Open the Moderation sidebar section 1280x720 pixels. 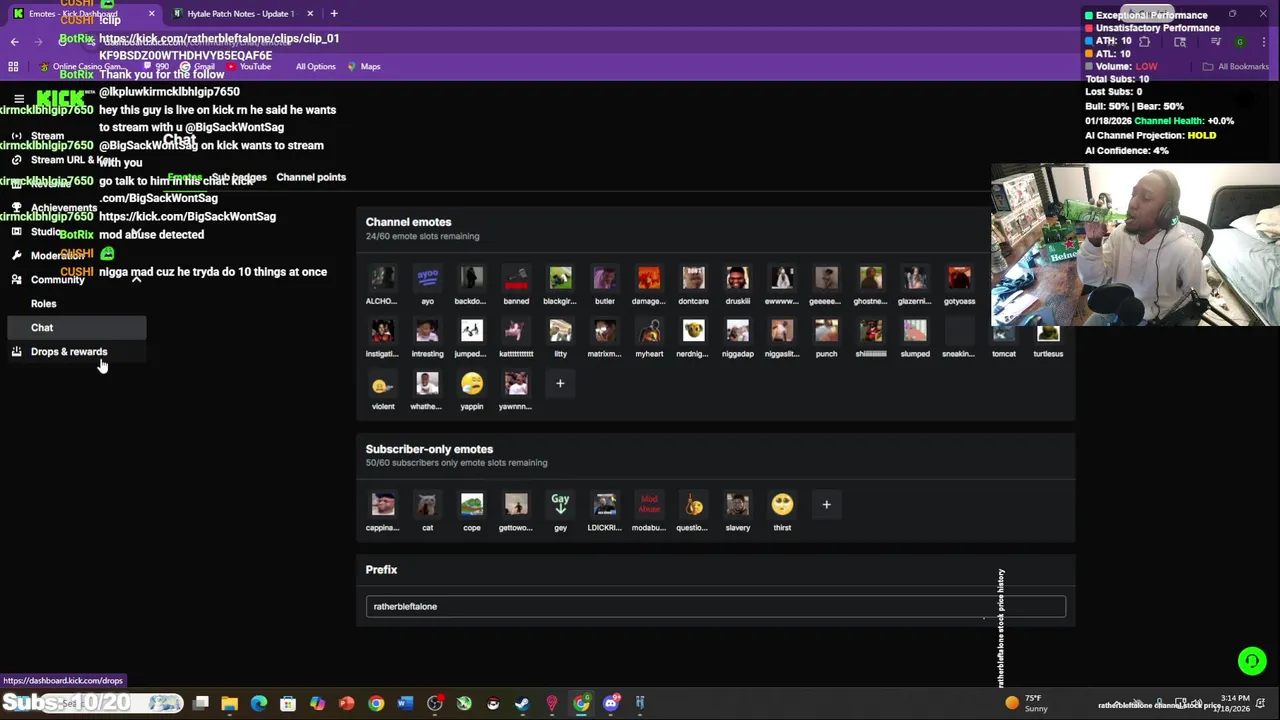pyautogui.click(x=57, y=256)
